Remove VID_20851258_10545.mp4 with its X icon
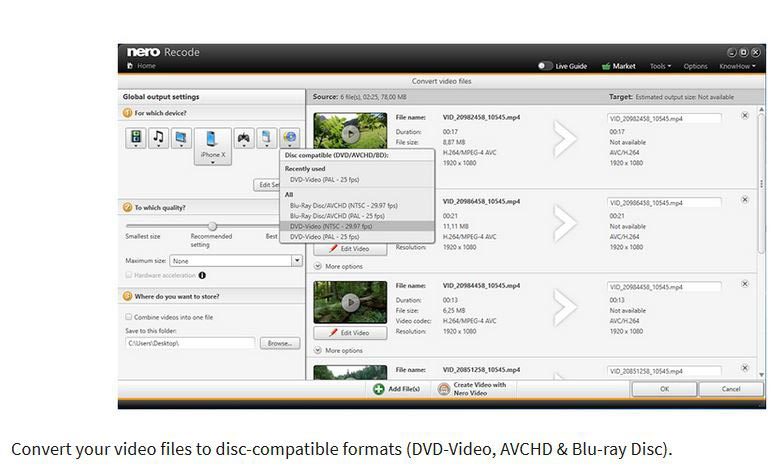This screenshot has width=781, height=473. click(745, 368)
